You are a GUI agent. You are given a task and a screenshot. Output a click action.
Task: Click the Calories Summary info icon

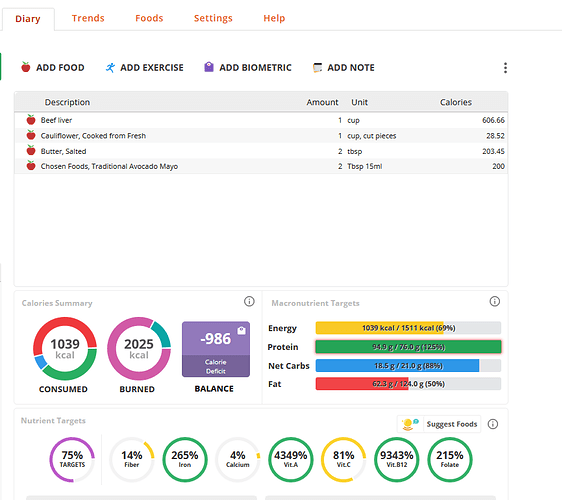(249, 301)
